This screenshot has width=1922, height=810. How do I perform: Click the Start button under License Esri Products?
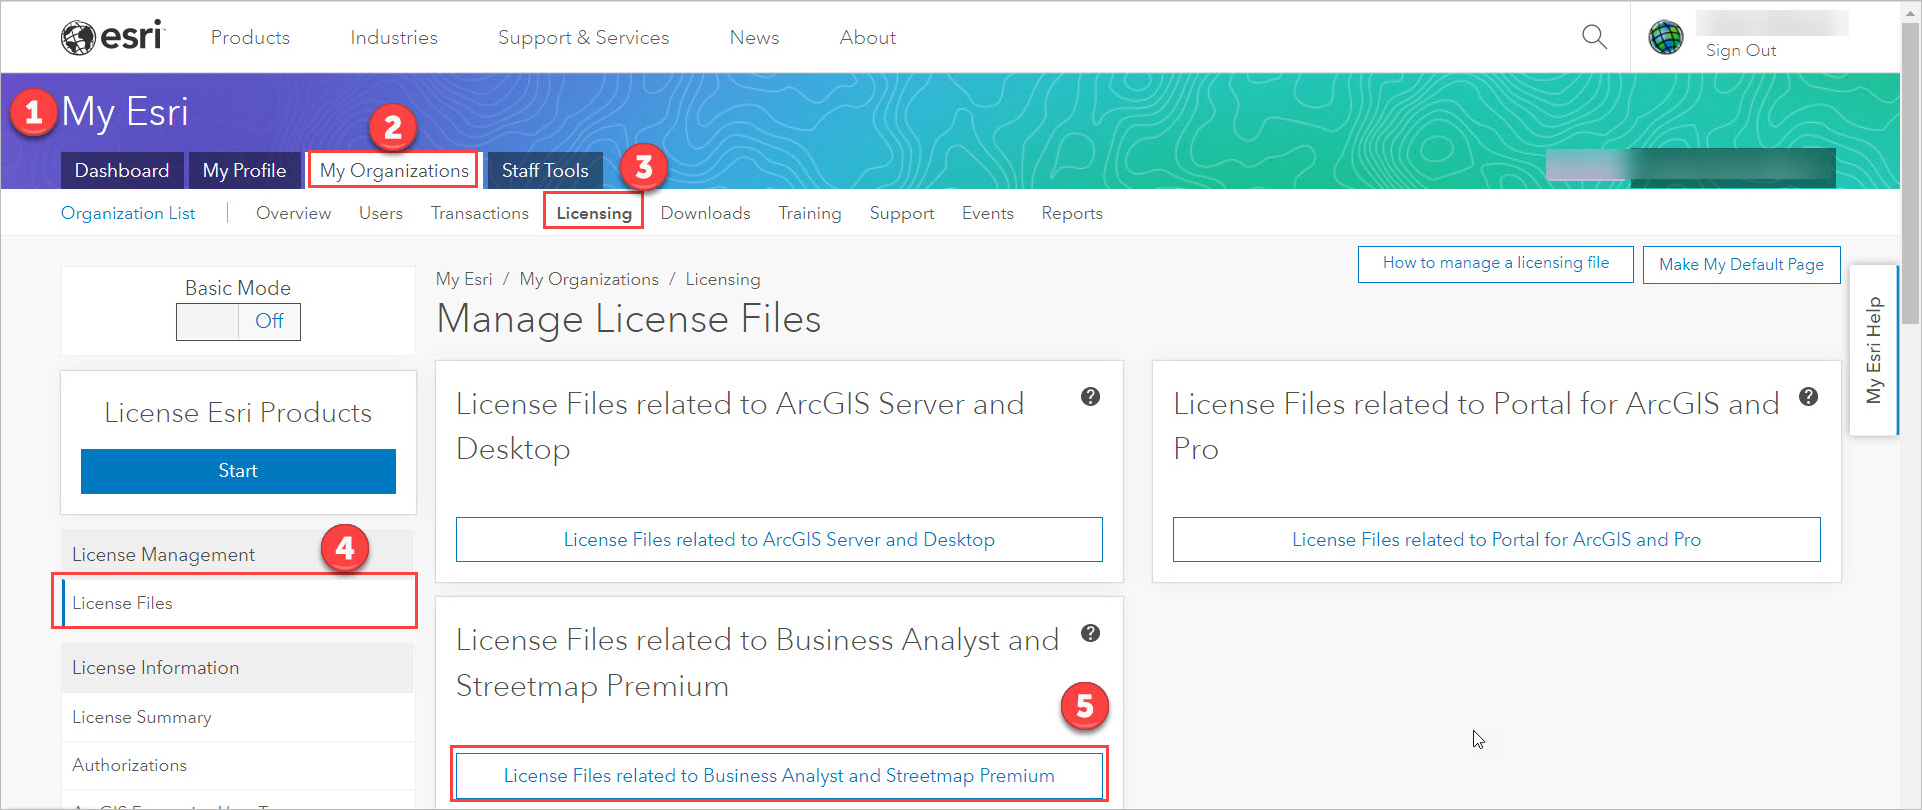238,471
